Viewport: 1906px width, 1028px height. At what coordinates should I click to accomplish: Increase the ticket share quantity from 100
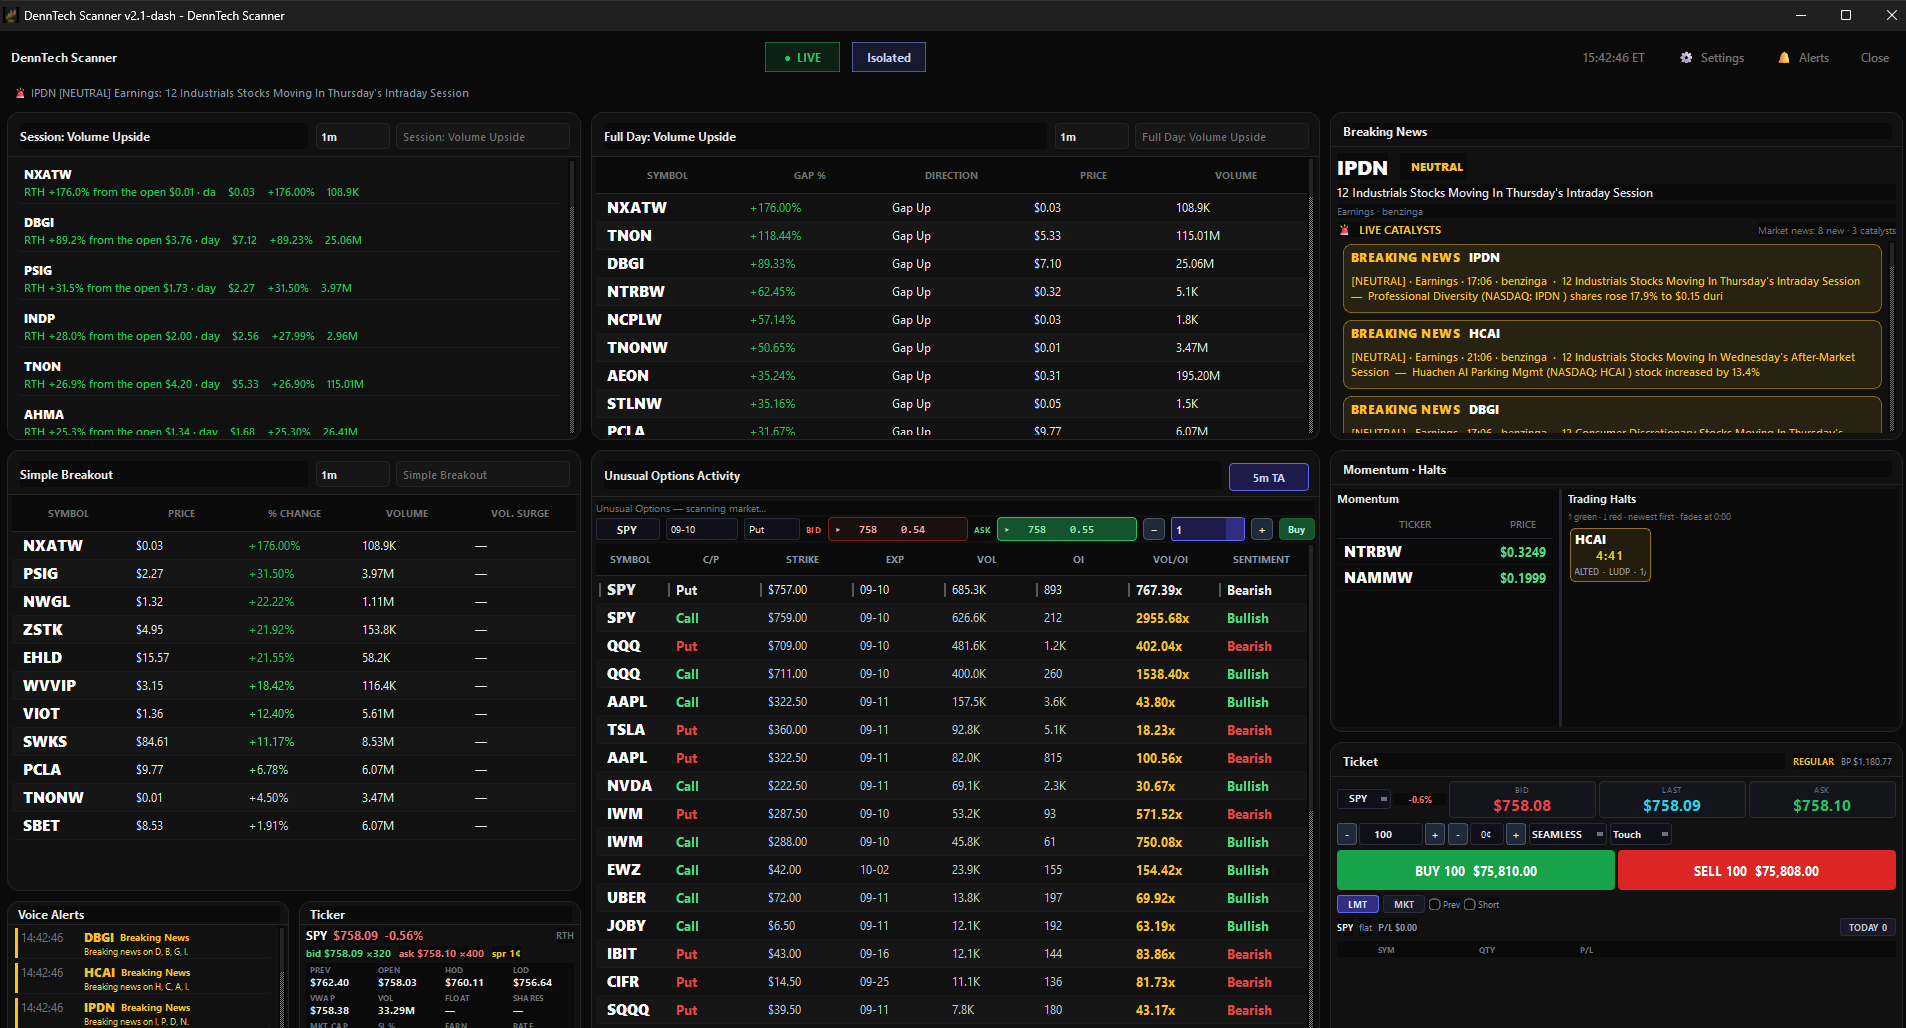pos(1435,834)
